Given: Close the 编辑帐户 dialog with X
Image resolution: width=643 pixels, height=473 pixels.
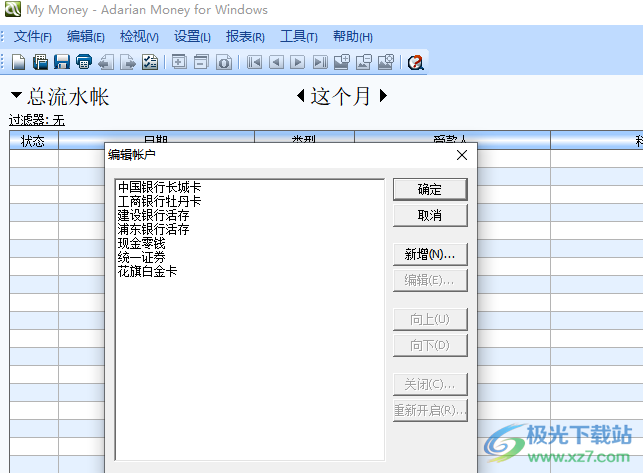Looking at the screenshot, I should (462, 155).
